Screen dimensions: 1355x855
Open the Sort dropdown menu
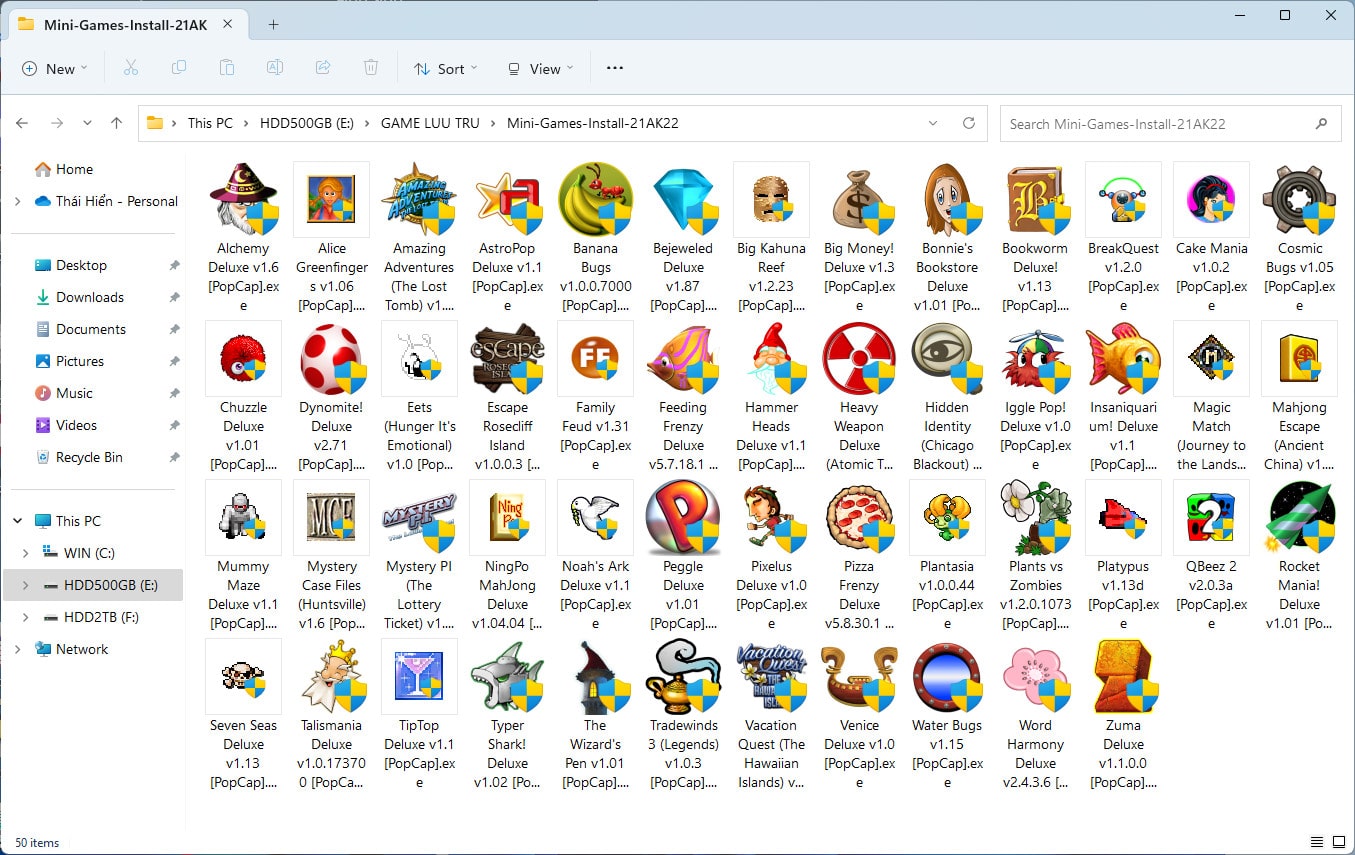(446, 68)
